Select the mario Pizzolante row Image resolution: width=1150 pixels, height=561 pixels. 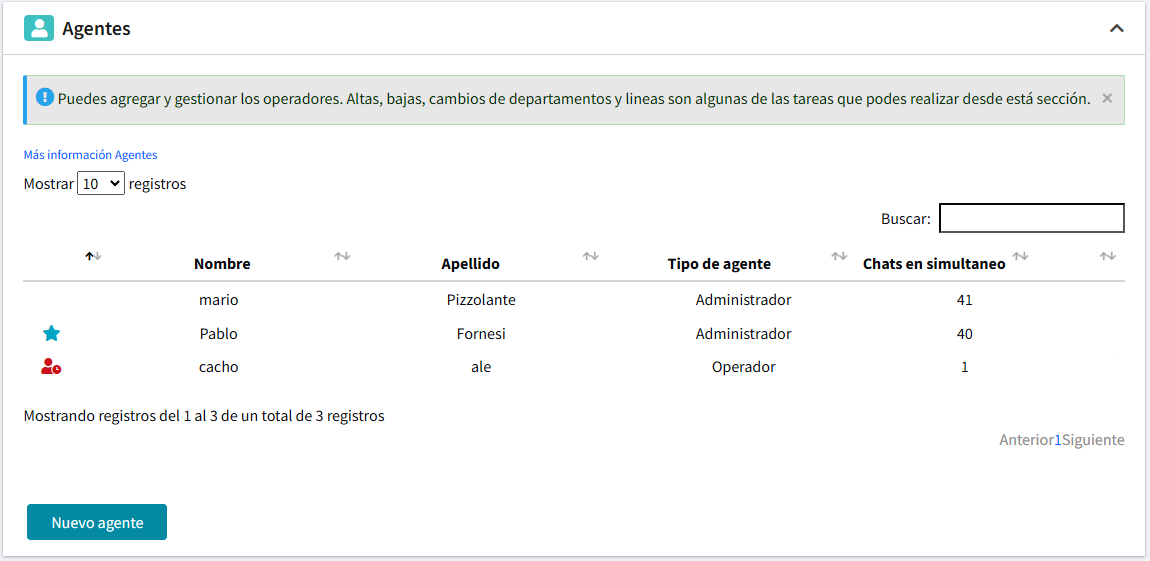click(x=481, y=300)
